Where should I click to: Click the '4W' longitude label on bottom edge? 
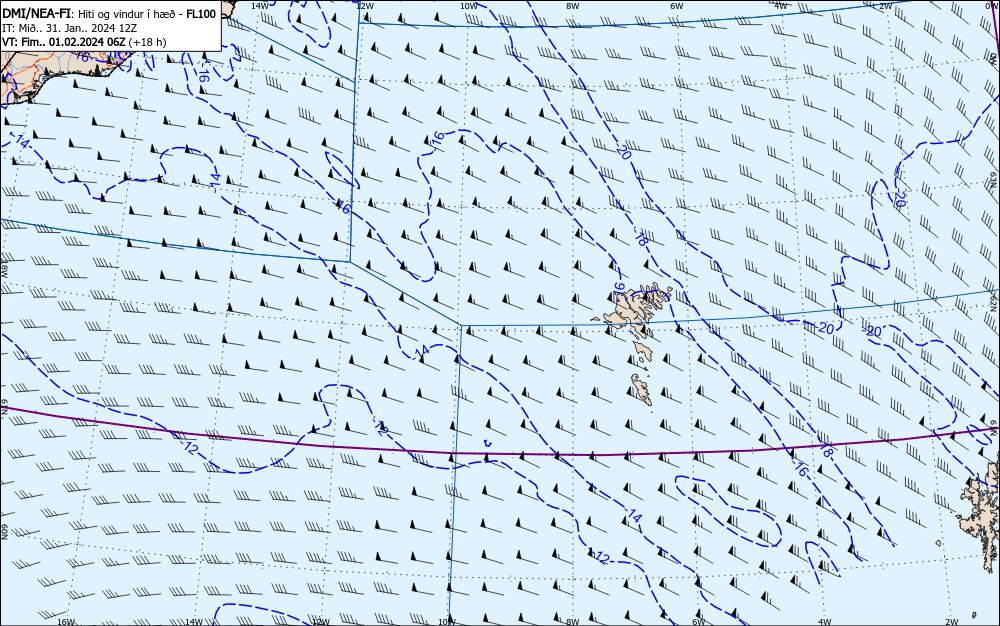click(825, 622)
